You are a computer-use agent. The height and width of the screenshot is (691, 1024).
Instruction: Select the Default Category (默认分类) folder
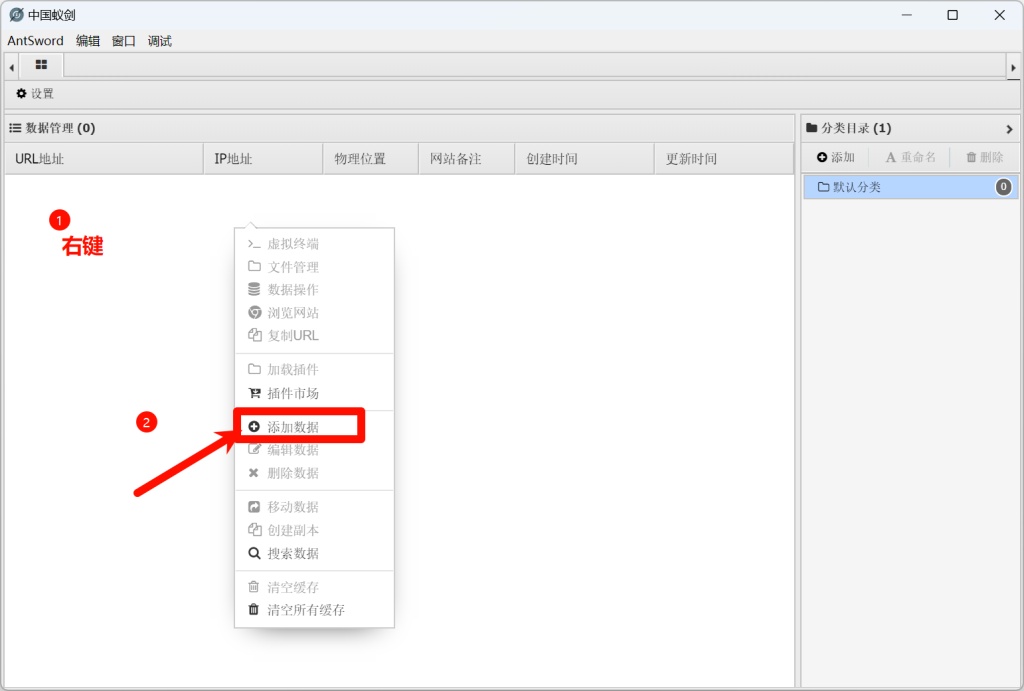tap(857, 187)
